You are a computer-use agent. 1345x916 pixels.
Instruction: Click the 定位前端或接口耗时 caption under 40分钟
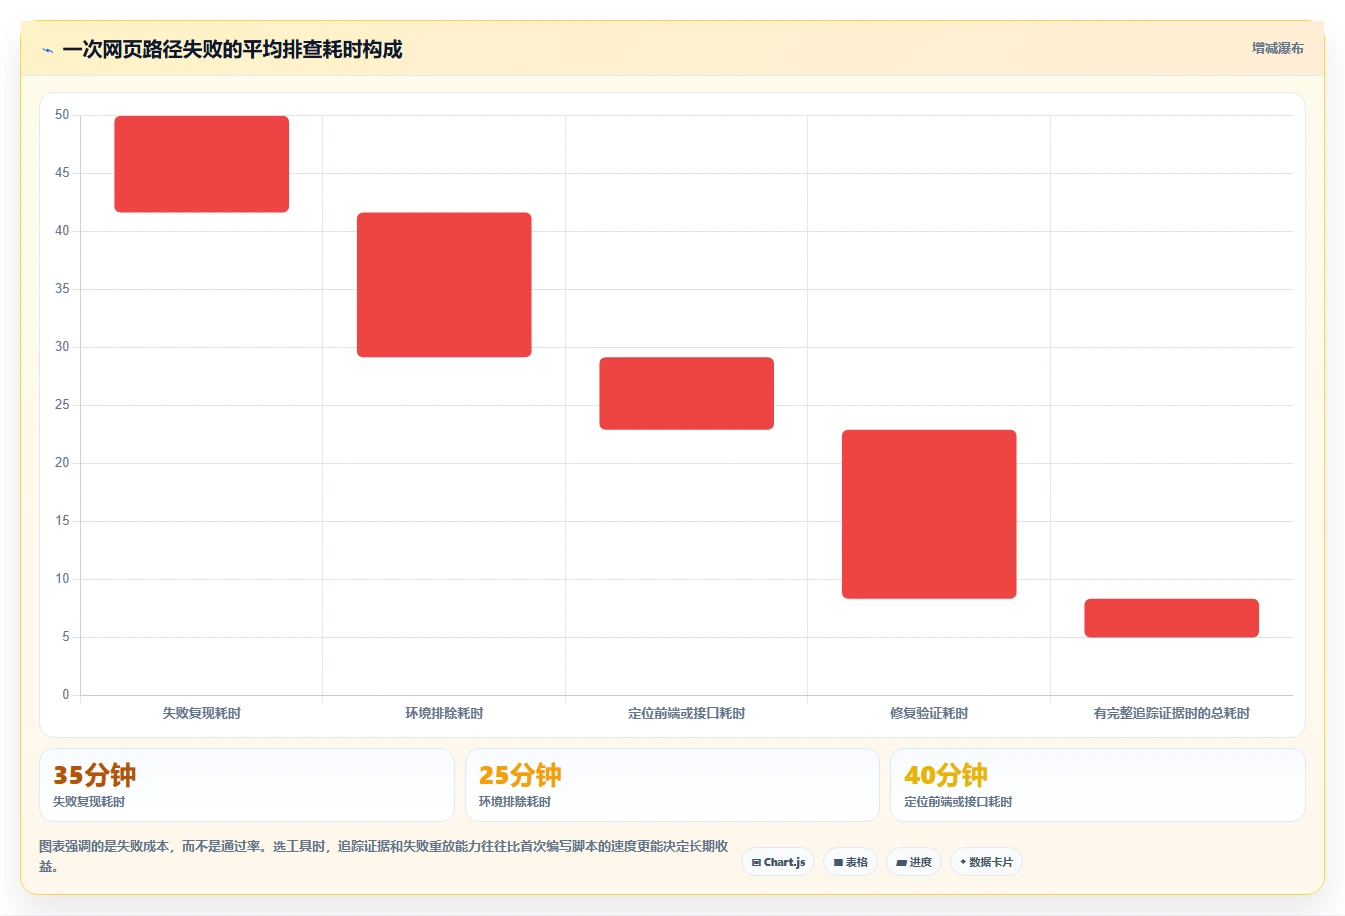[958, 802]
